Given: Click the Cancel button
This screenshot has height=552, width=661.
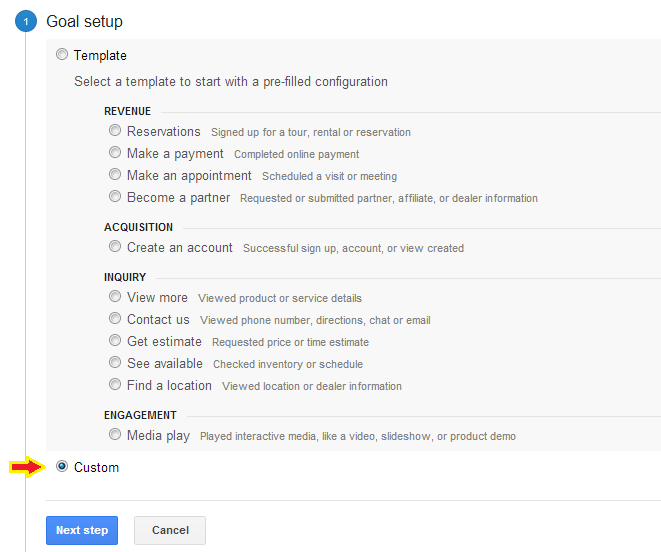Looking at the screenshot, I should (x=170, y=530).
